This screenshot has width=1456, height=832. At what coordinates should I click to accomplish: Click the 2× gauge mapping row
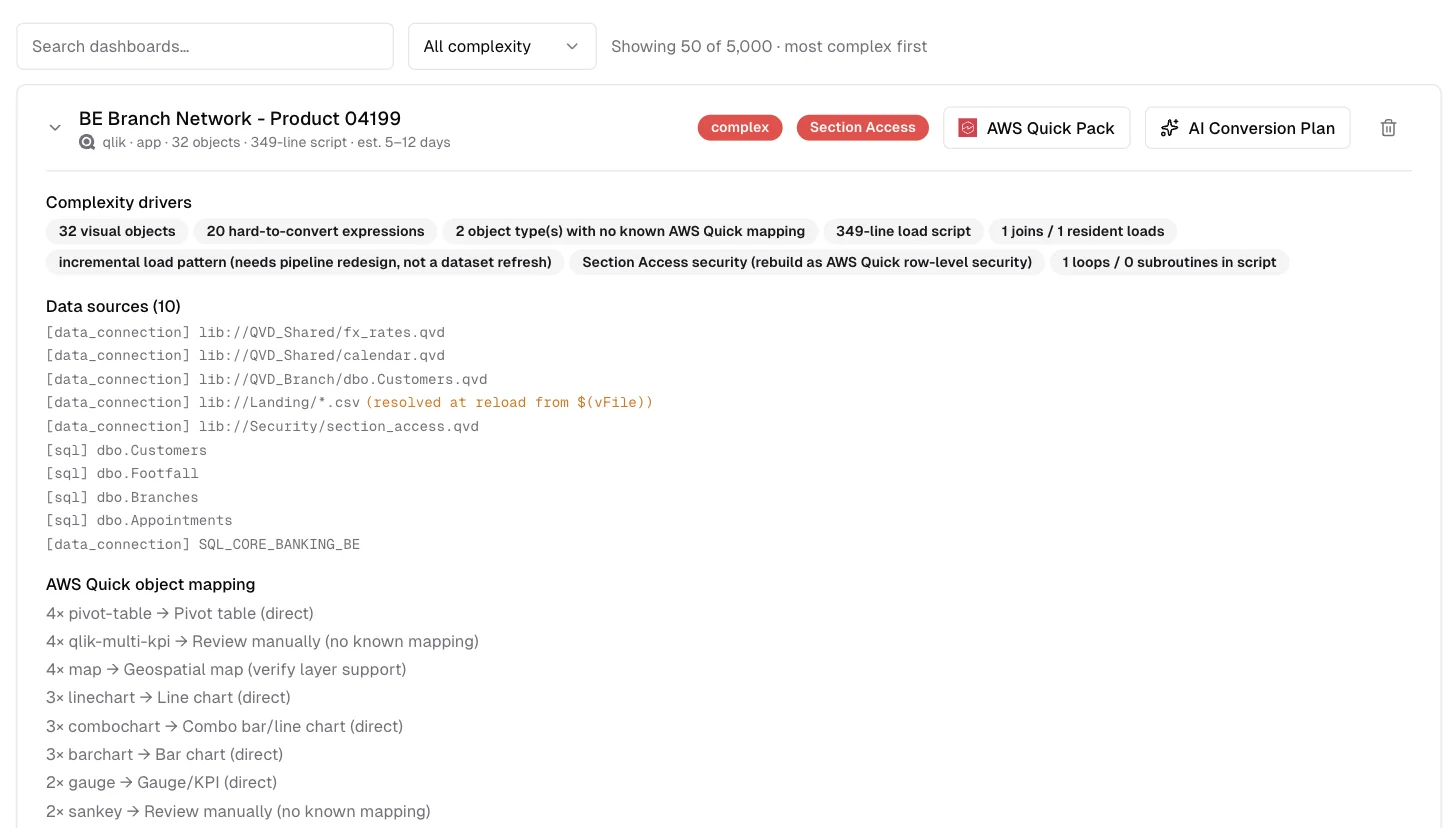(x=161, y=782)
